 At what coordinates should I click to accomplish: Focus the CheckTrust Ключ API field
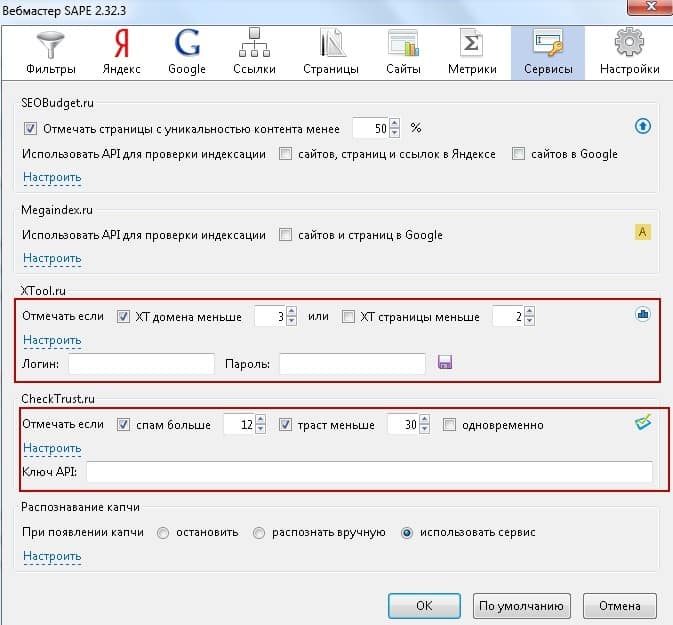[369, 472]
